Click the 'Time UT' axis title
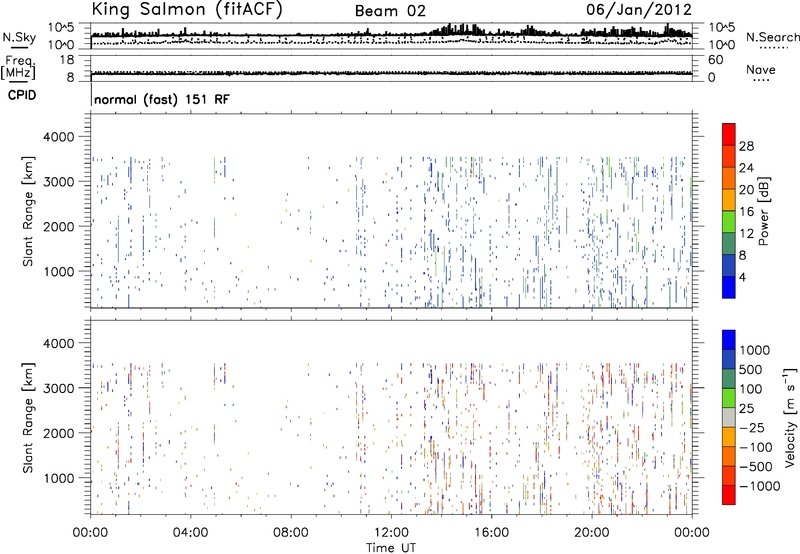This screenshot has height=554, width=800. coord(391,547)
